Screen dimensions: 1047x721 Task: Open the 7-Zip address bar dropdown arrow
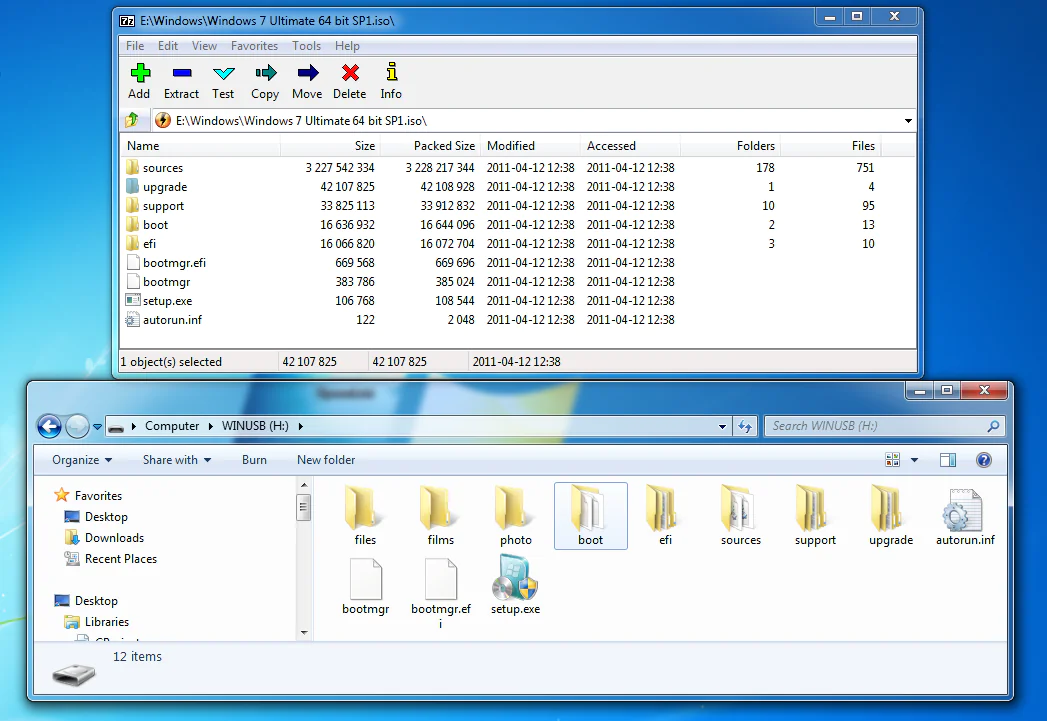[x=906, y=120]
